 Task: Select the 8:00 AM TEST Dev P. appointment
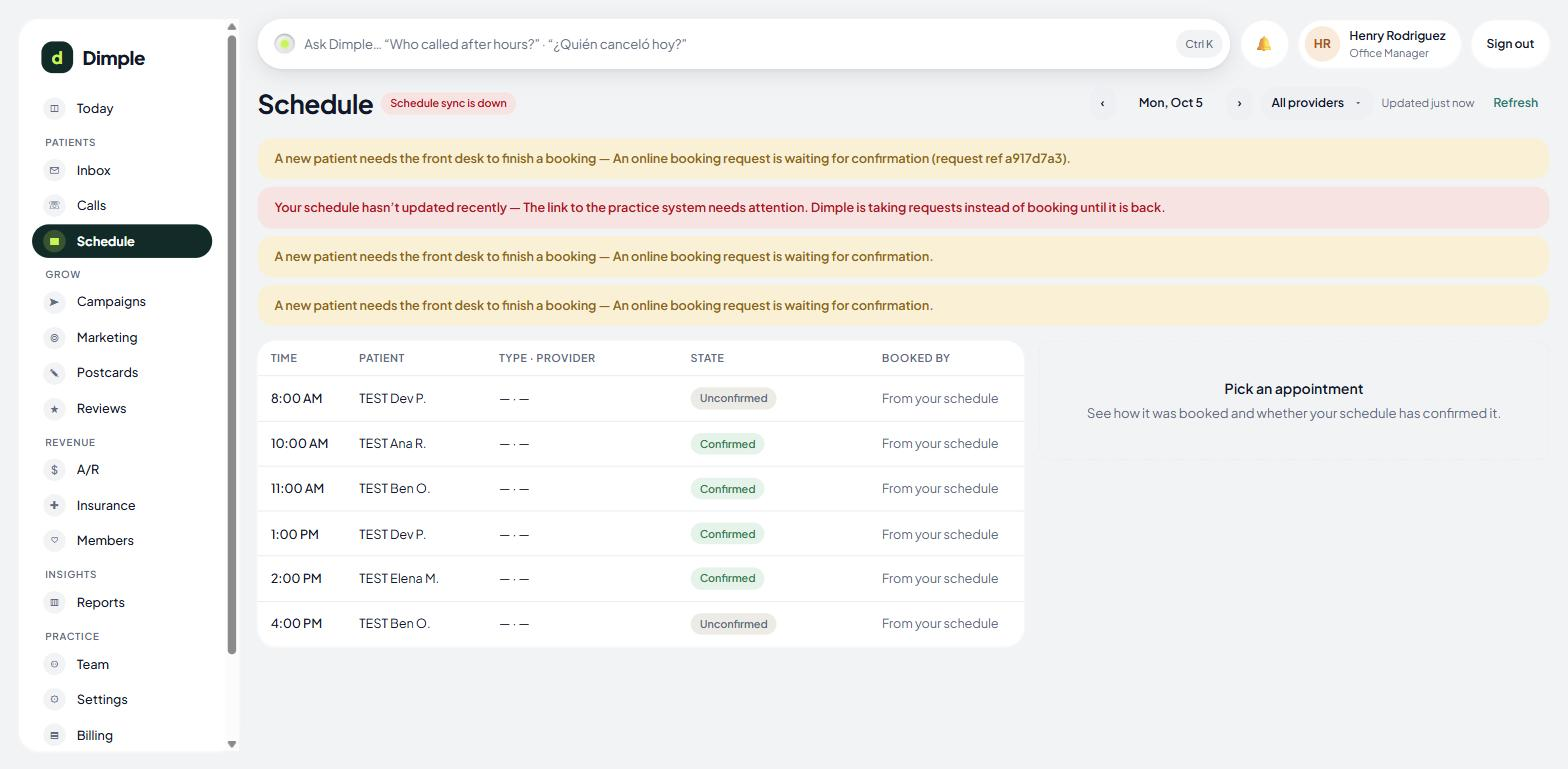pyautogui.click(x=641, y=399)
